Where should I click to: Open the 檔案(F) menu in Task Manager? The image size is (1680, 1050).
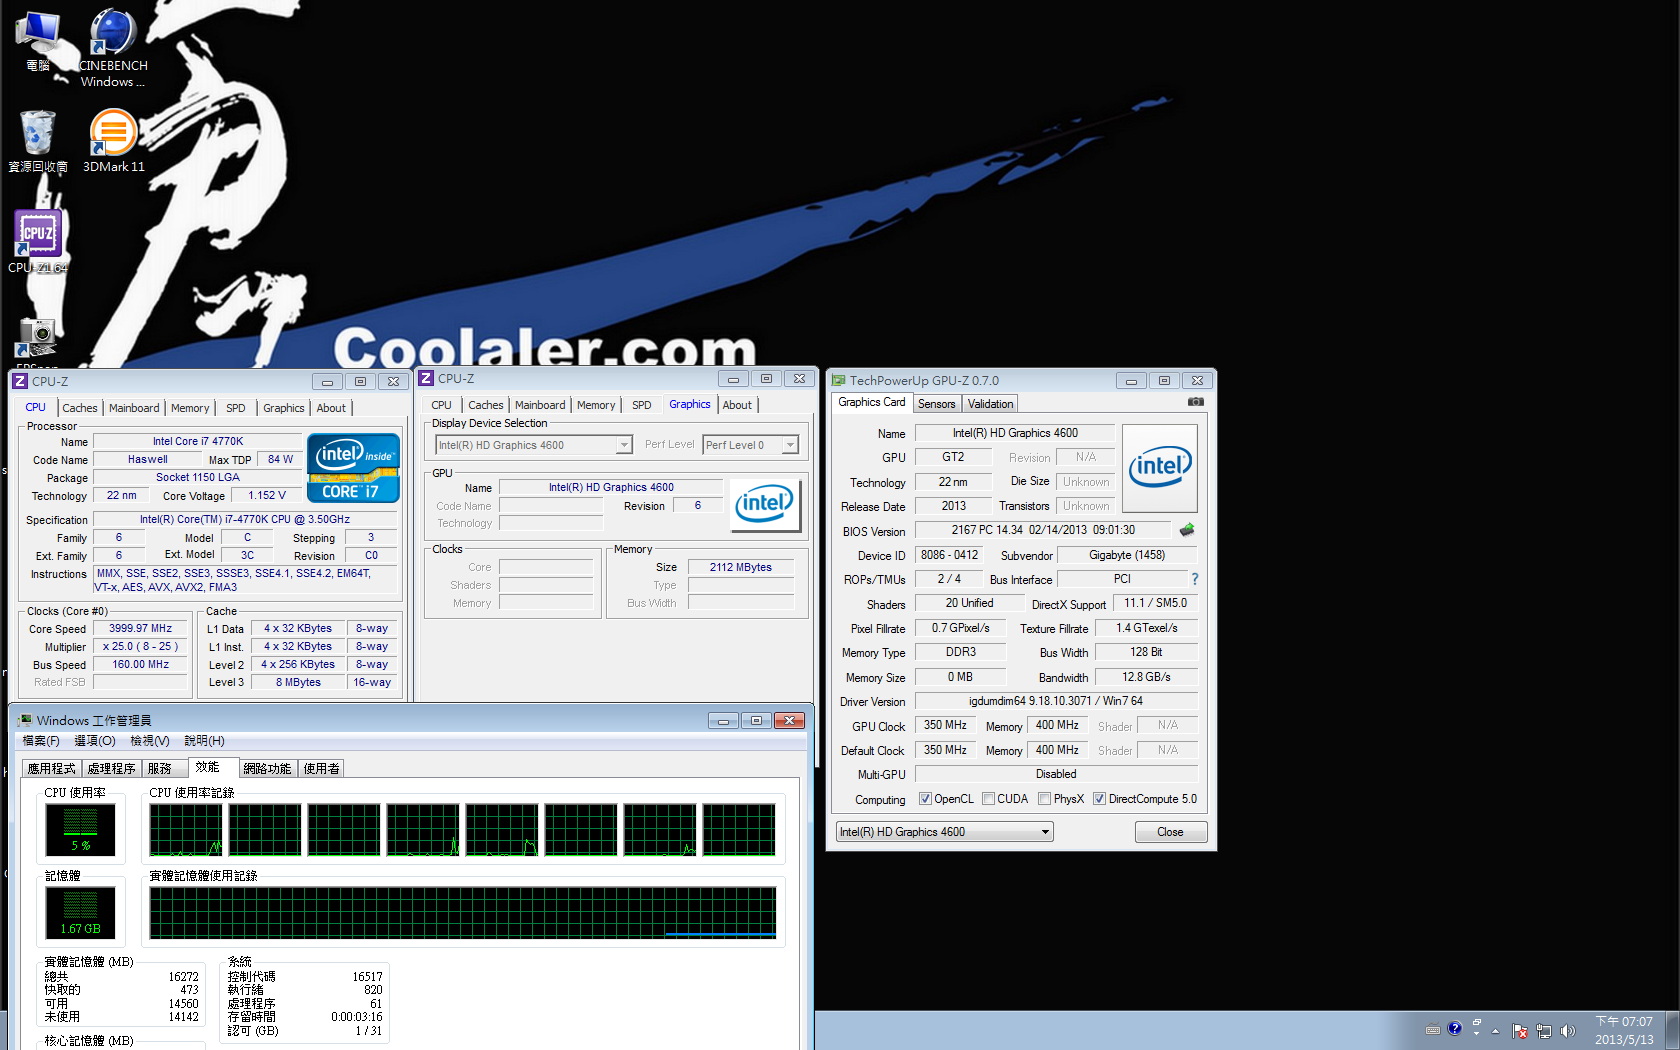[41, 741]
